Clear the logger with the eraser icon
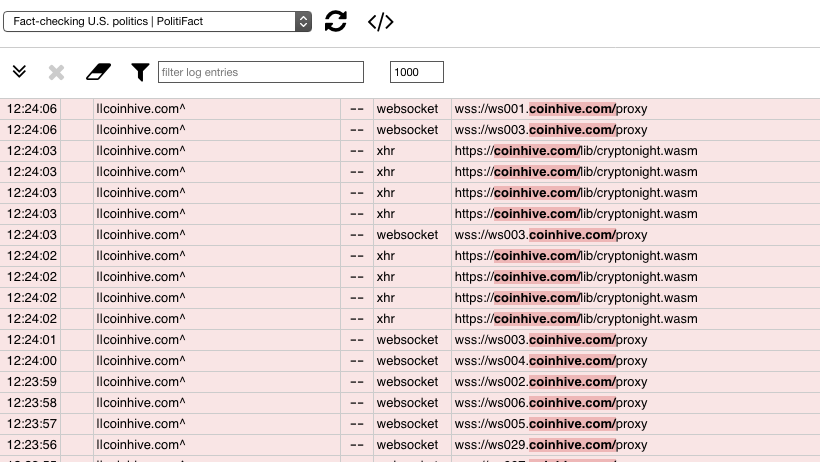Screen dimensions: 820x462 [x=99, y=72]
